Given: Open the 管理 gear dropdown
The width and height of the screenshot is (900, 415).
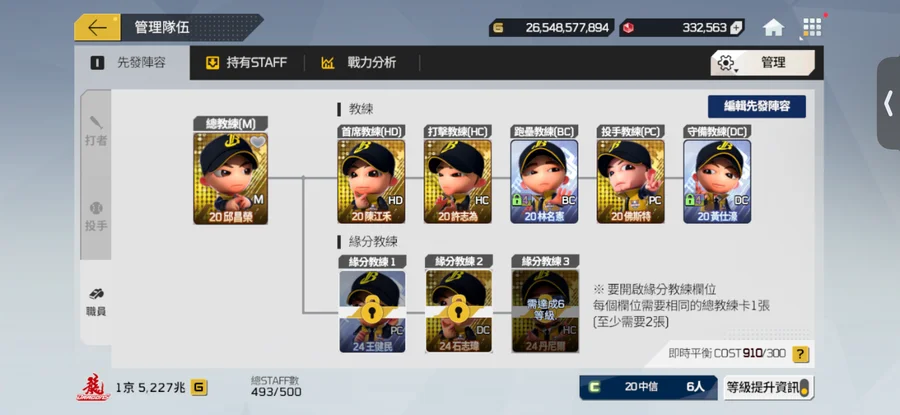Looking at the screenshot, I should point(762,63).
